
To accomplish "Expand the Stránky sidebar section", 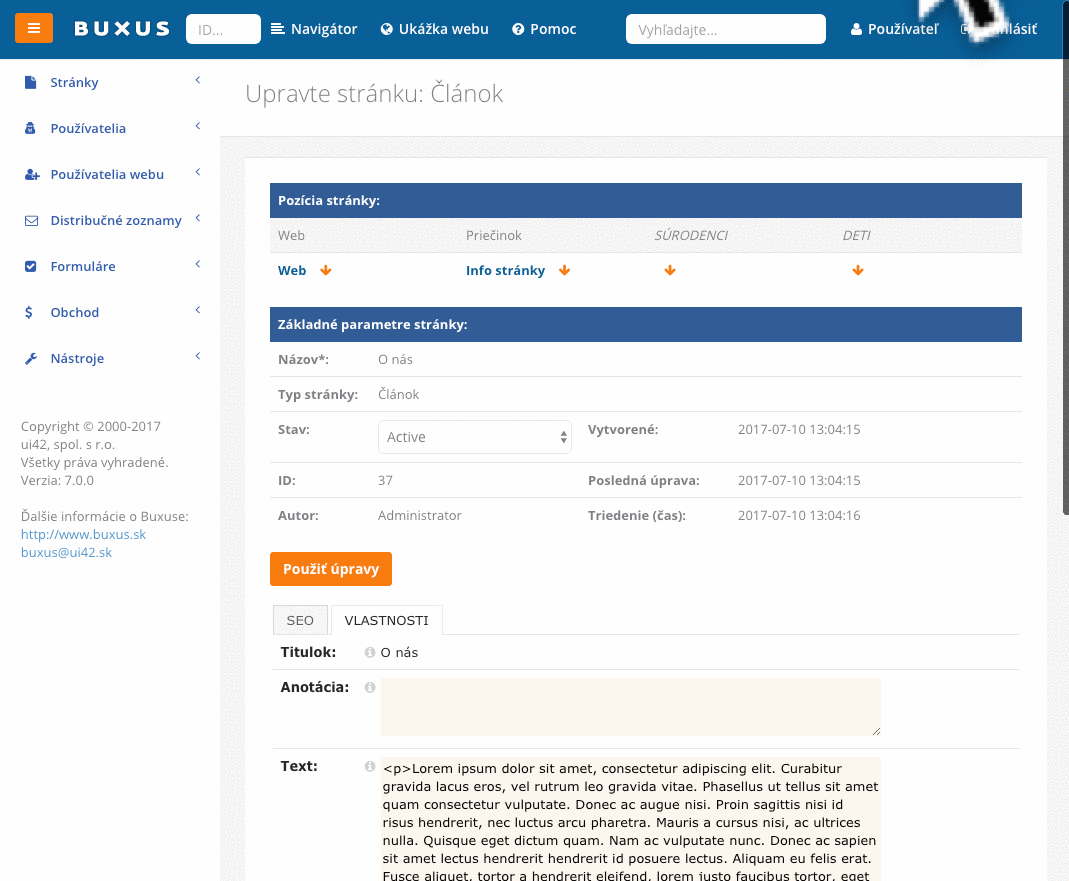I will pos(197,80).
